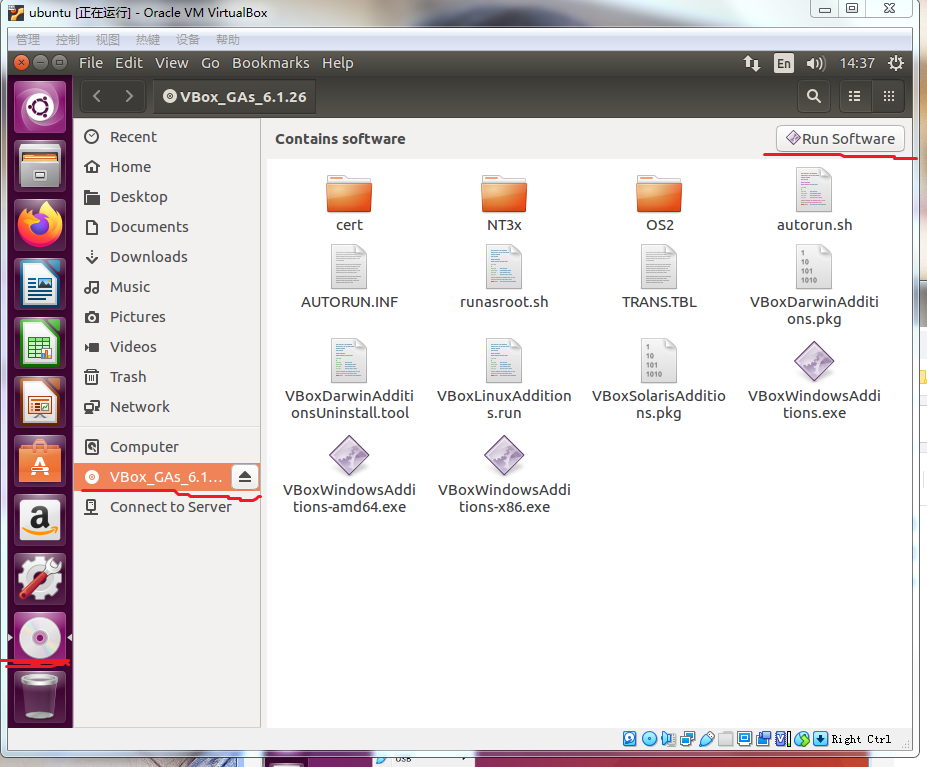Click the CD disc launcher icon
Viewport: 927px width, 767px height.
tap(40, 637)
